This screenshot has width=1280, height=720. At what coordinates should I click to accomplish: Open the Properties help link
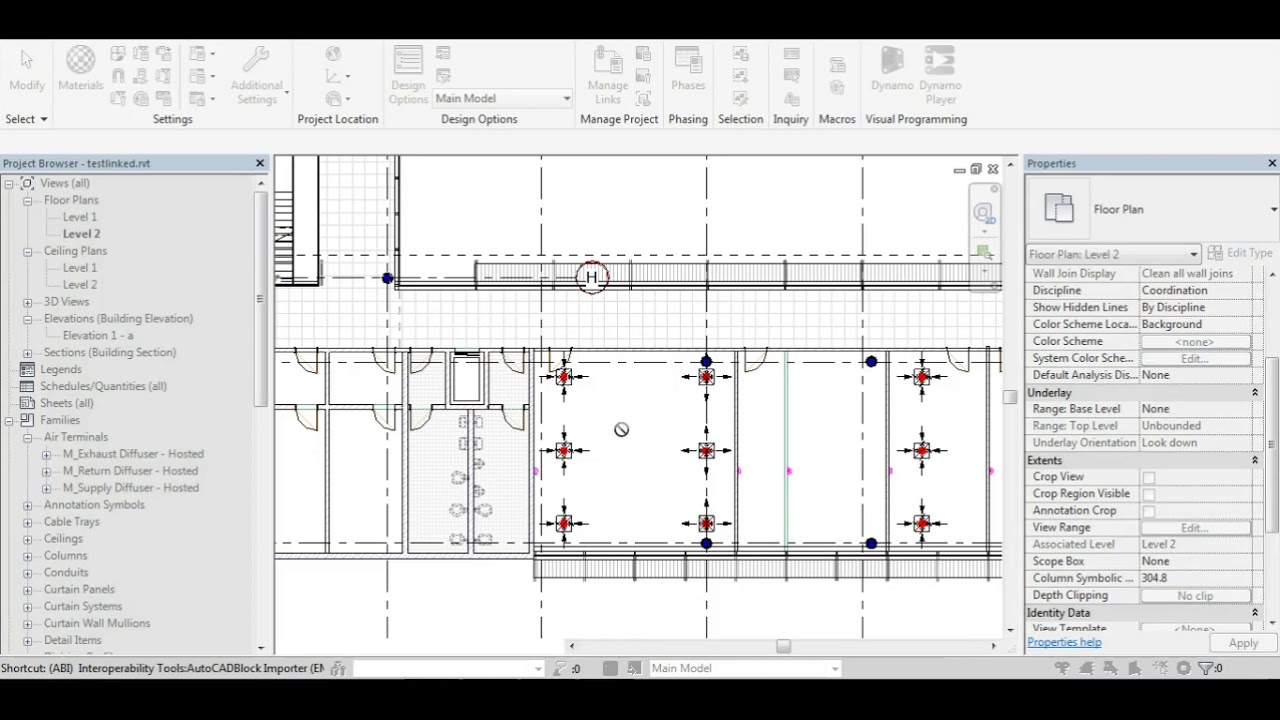[1064, 642]
